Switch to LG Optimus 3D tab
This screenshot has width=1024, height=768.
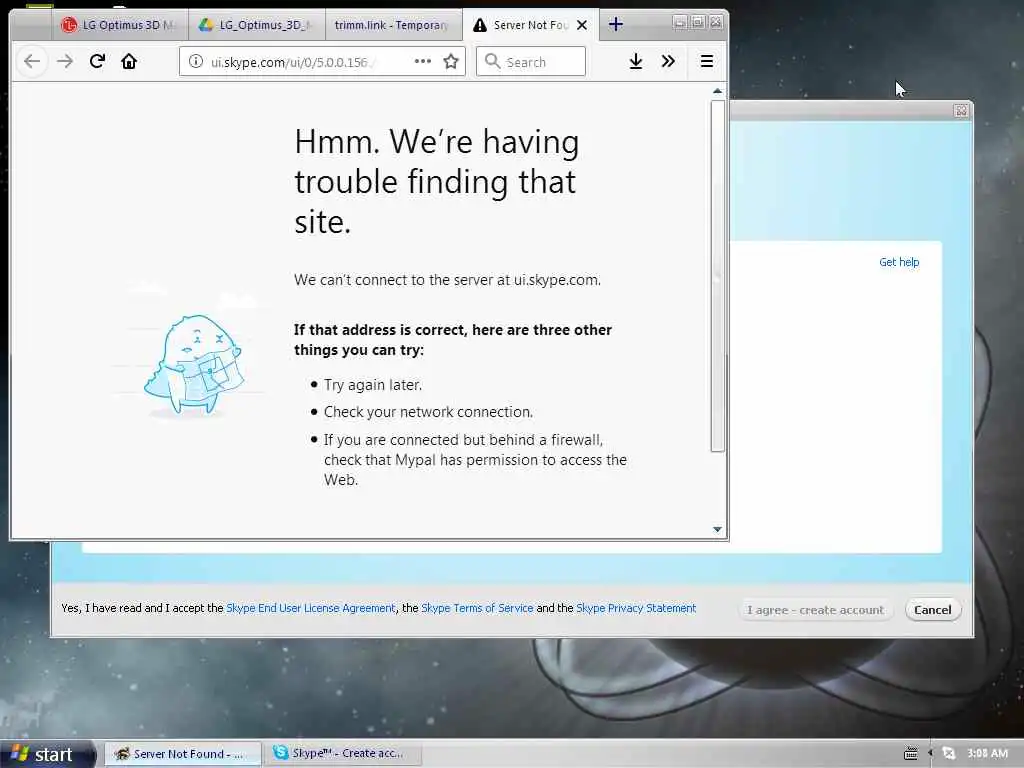[120, 25]
